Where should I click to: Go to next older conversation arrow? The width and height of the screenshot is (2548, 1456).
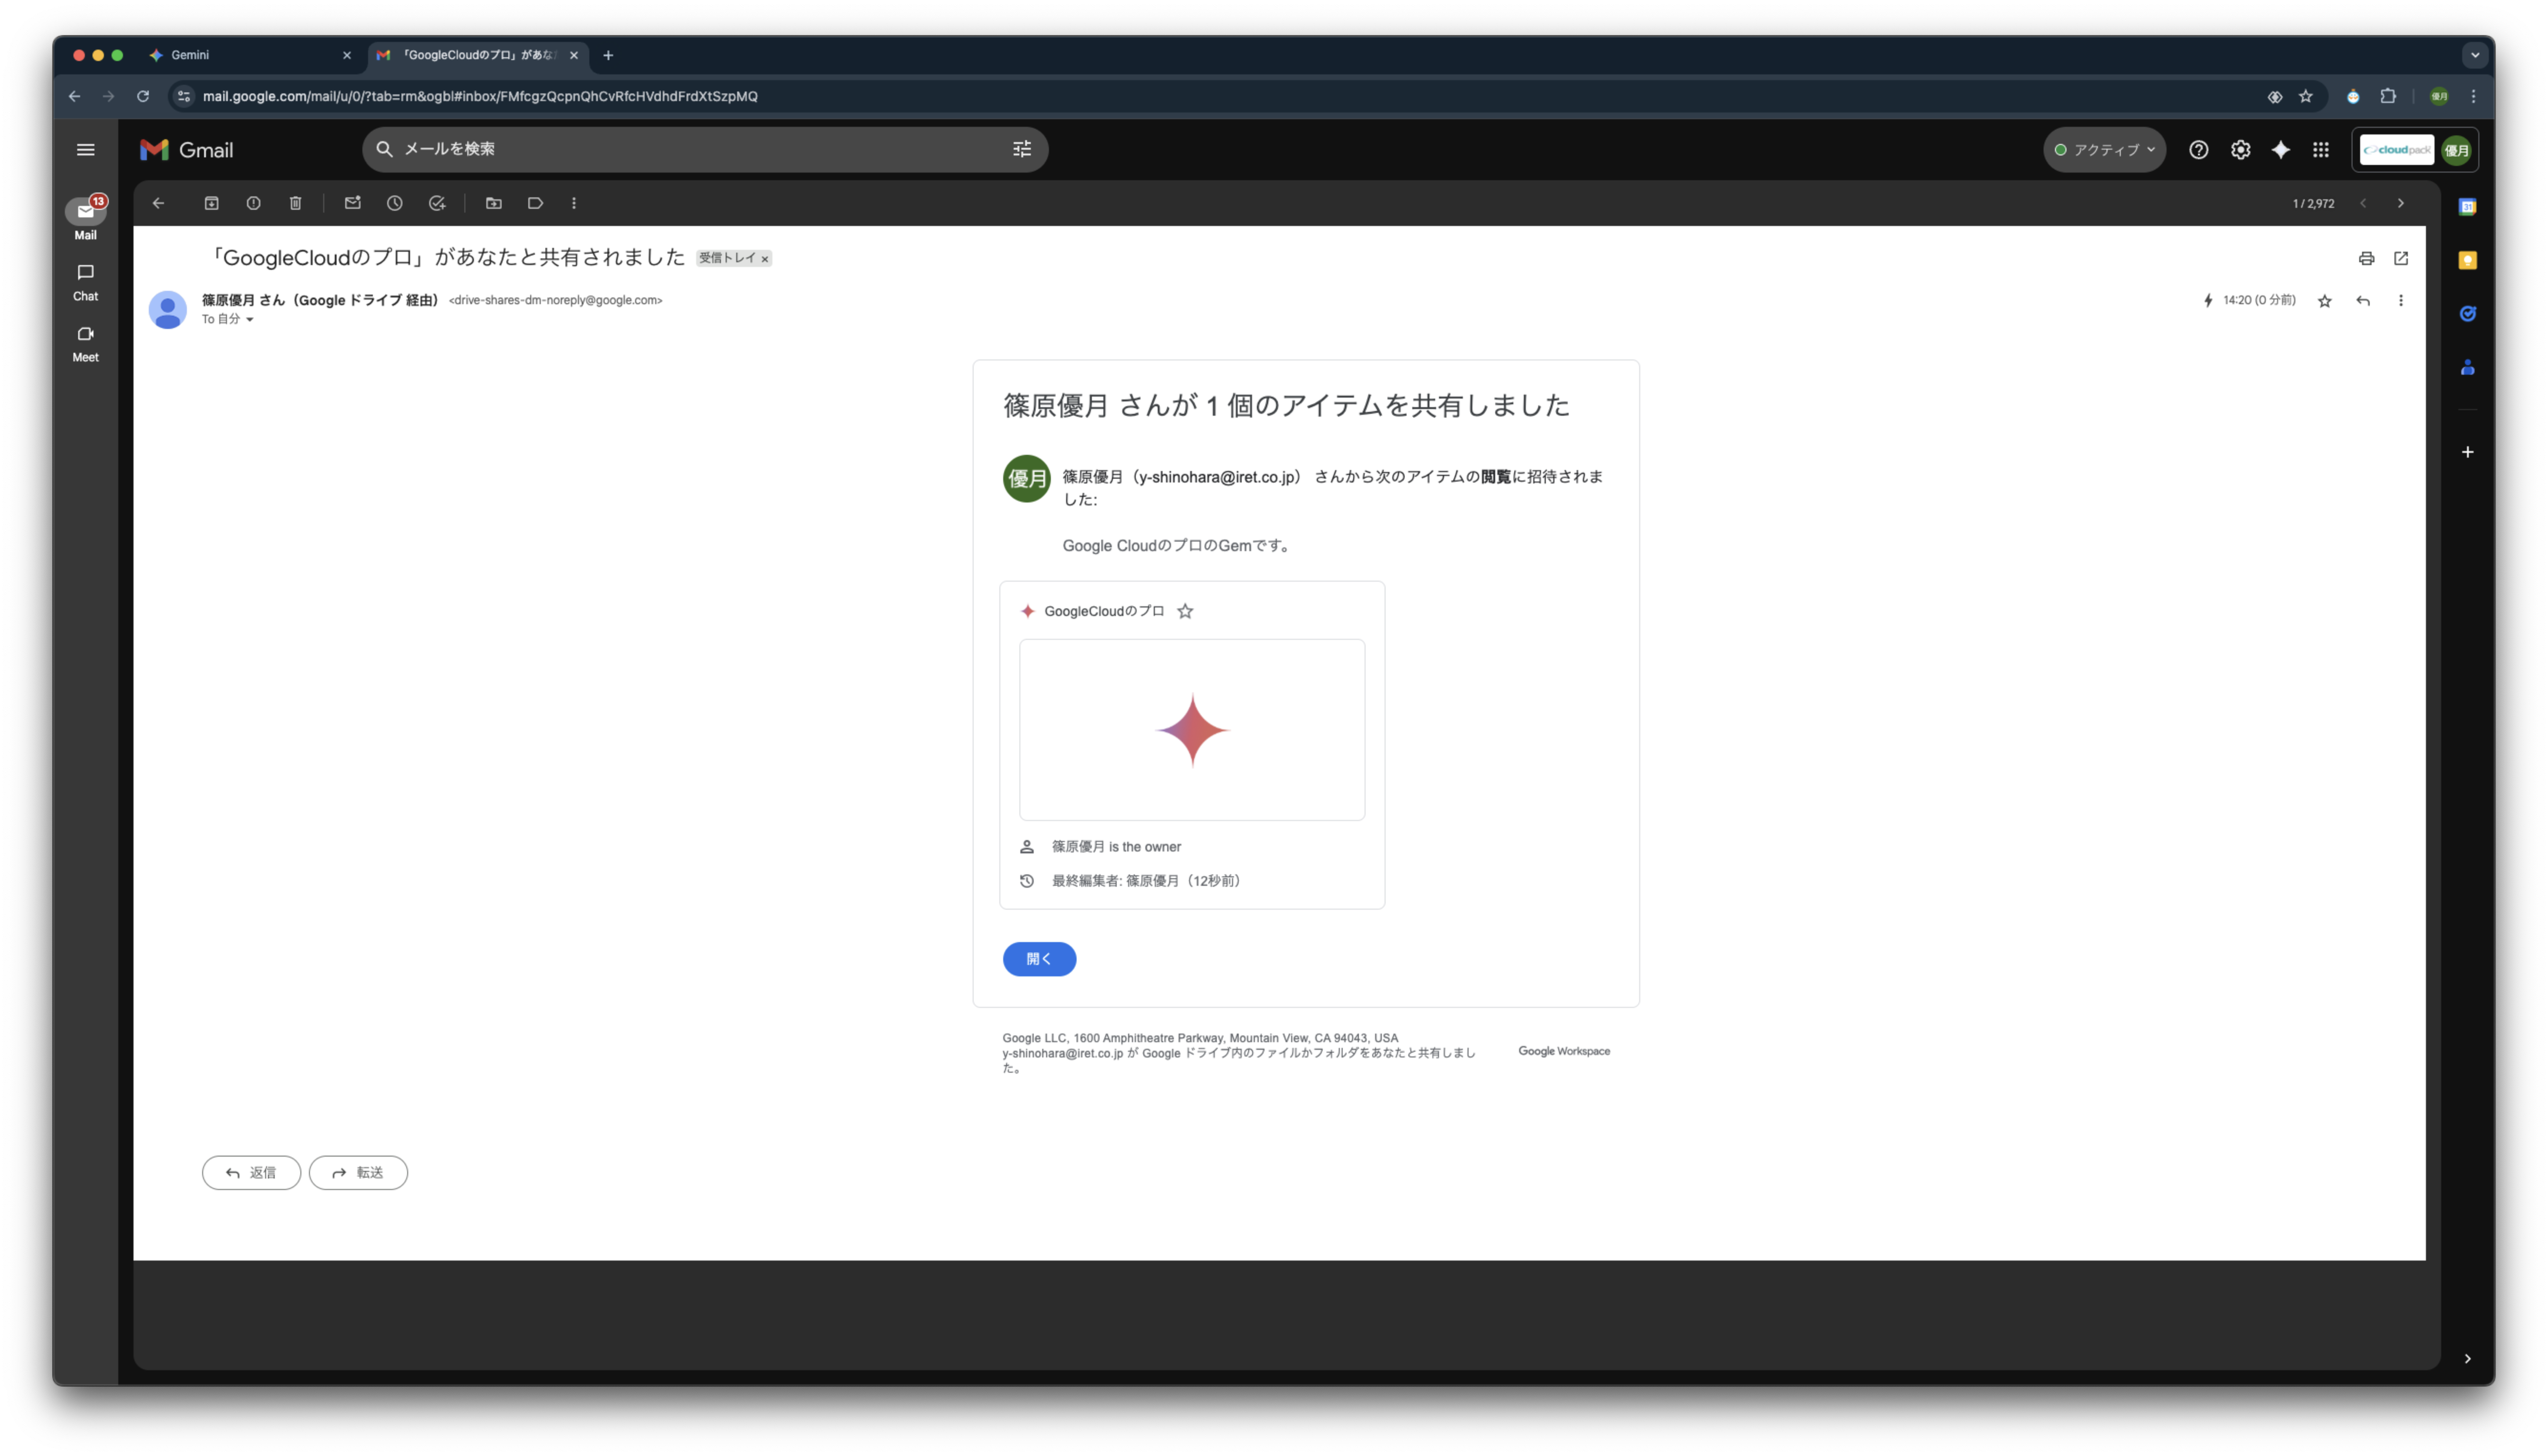[x=2400, y=203]
